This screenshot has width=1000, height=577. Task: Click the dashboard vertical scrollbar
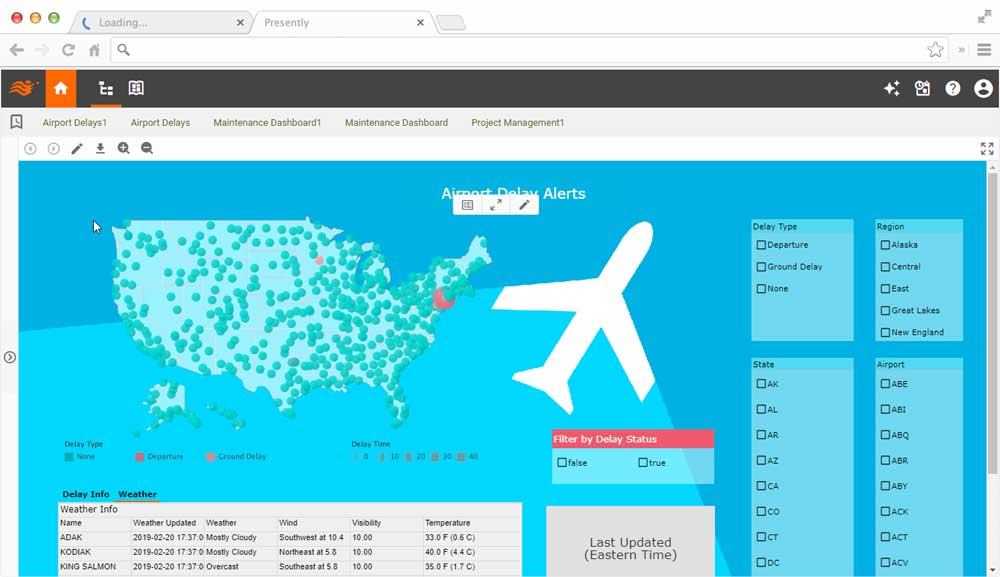pyautogui.click(x=992, y=324)
